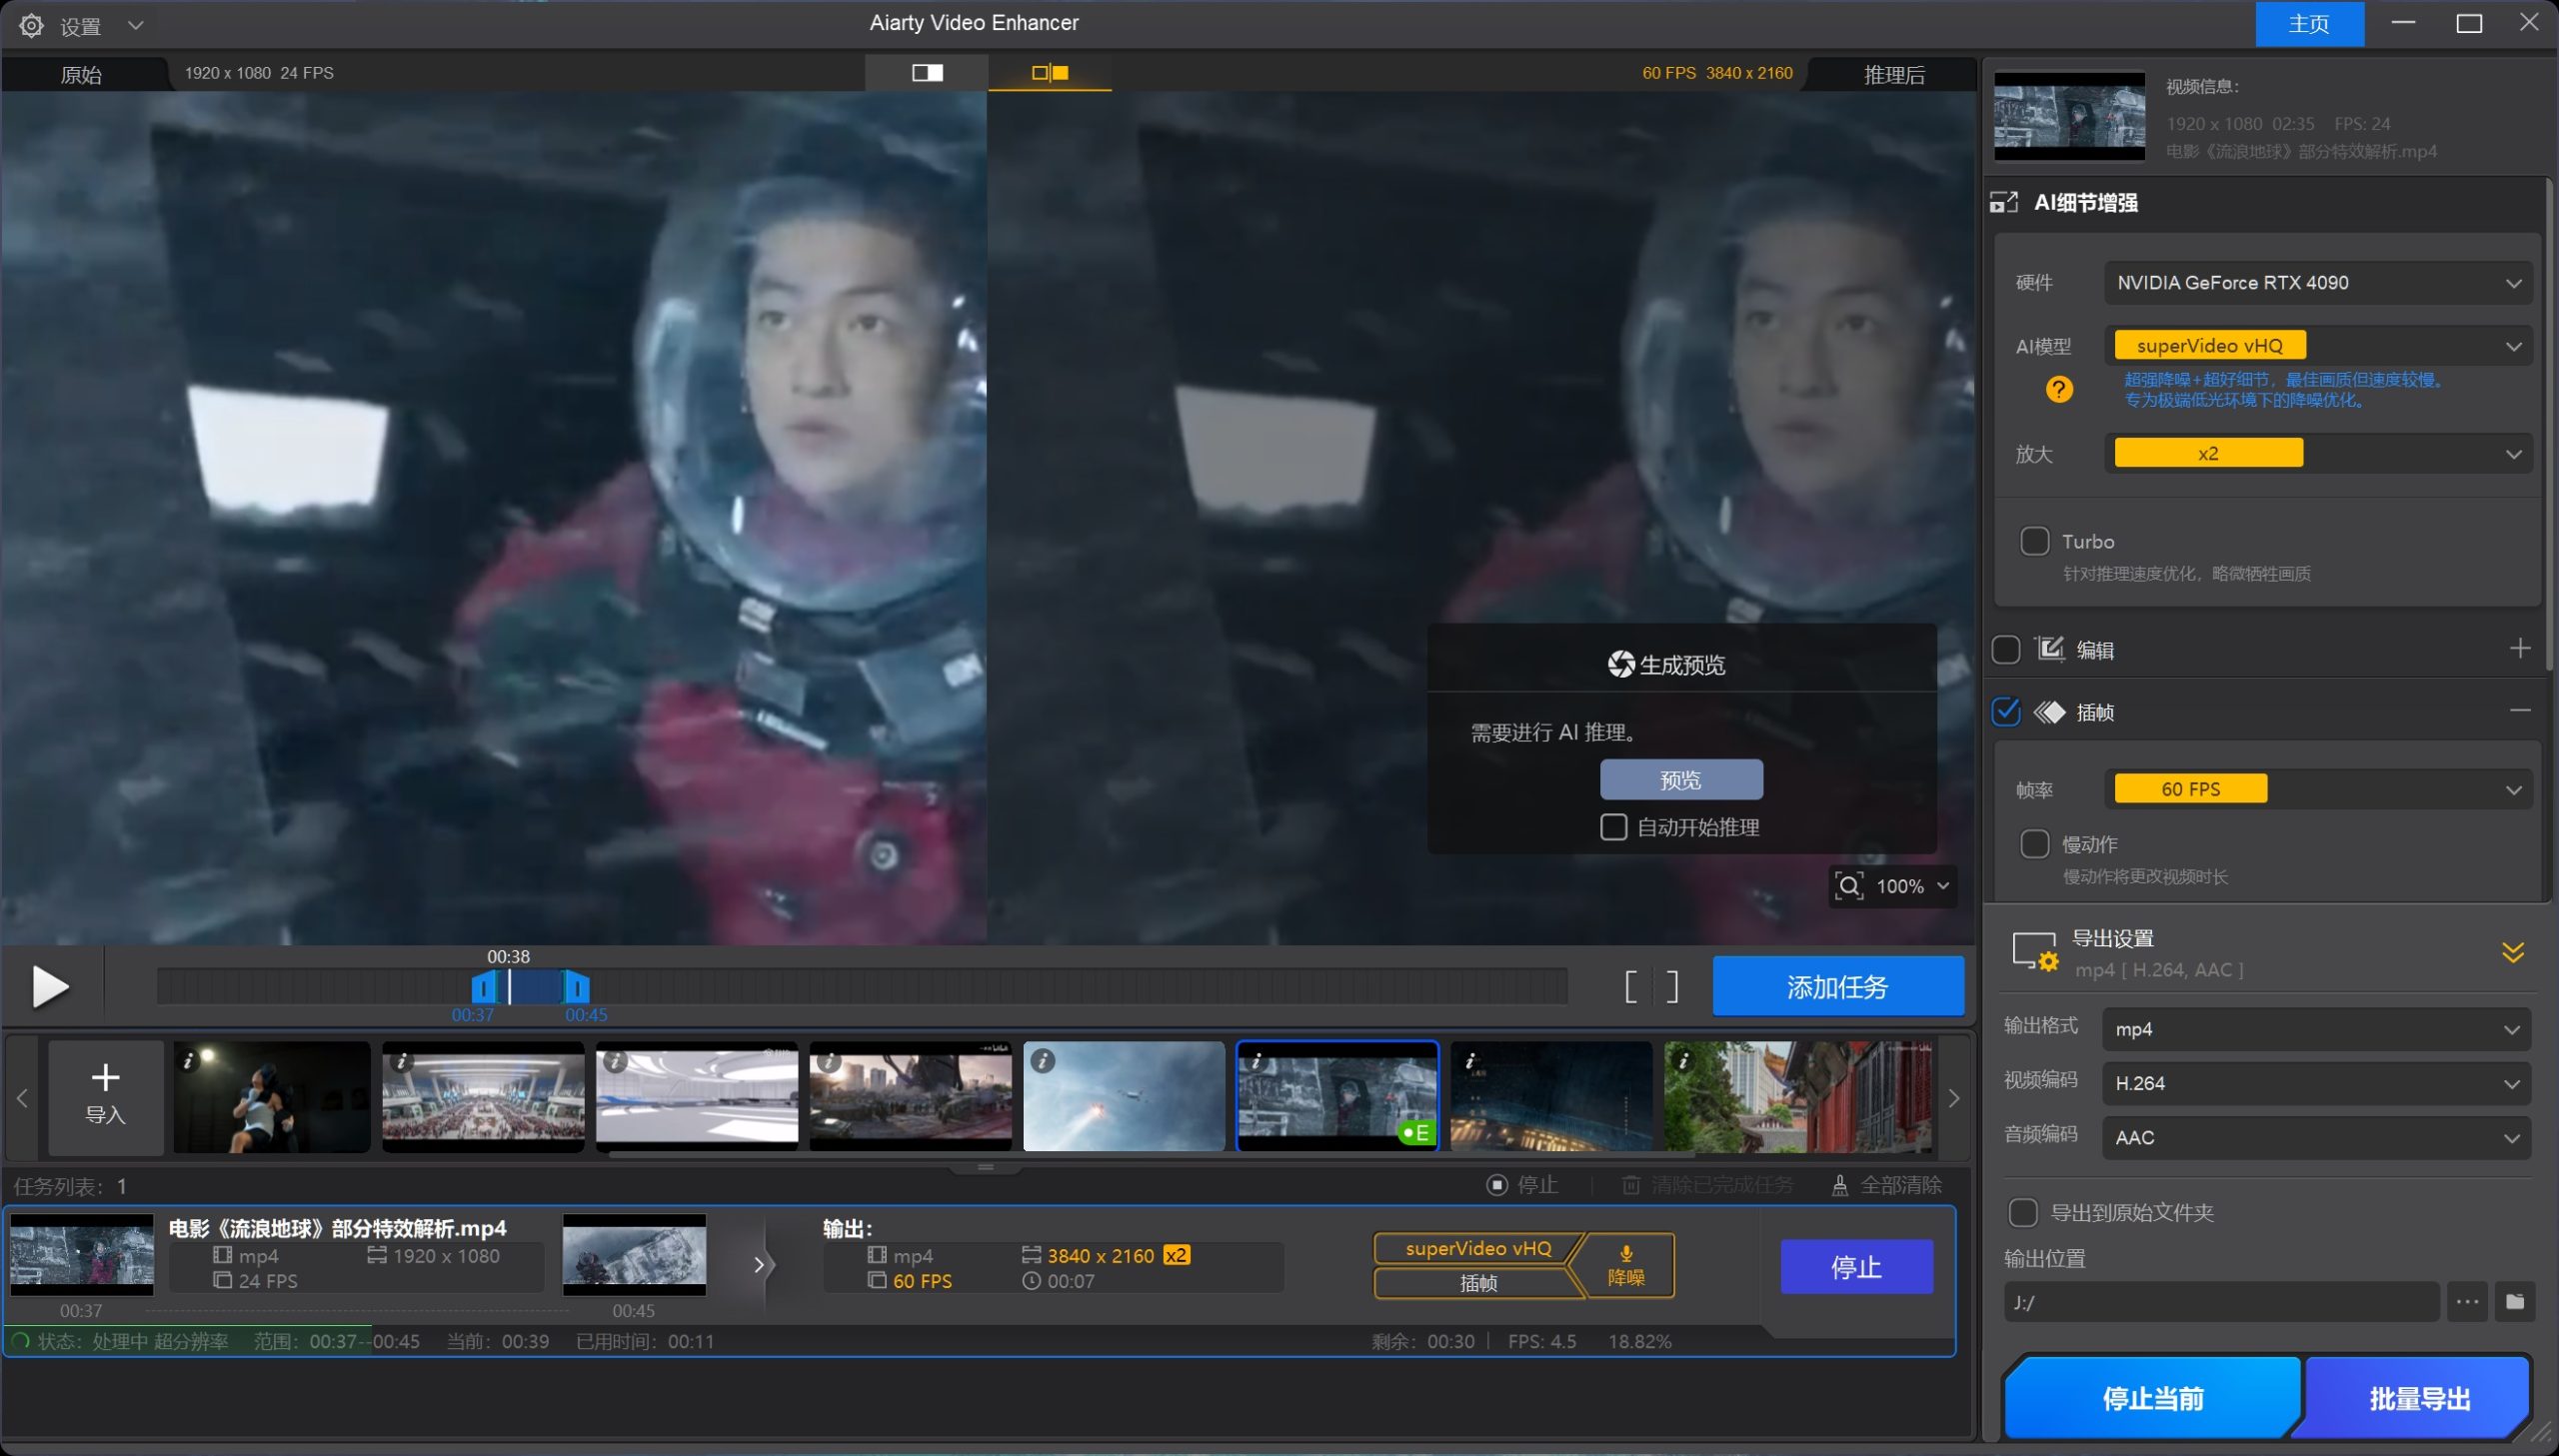Click the 降噪 denoise badge with microphone icon
This screenshot has width=2559, height=1456.
pyautogui.click(x=1626, y=1265)
